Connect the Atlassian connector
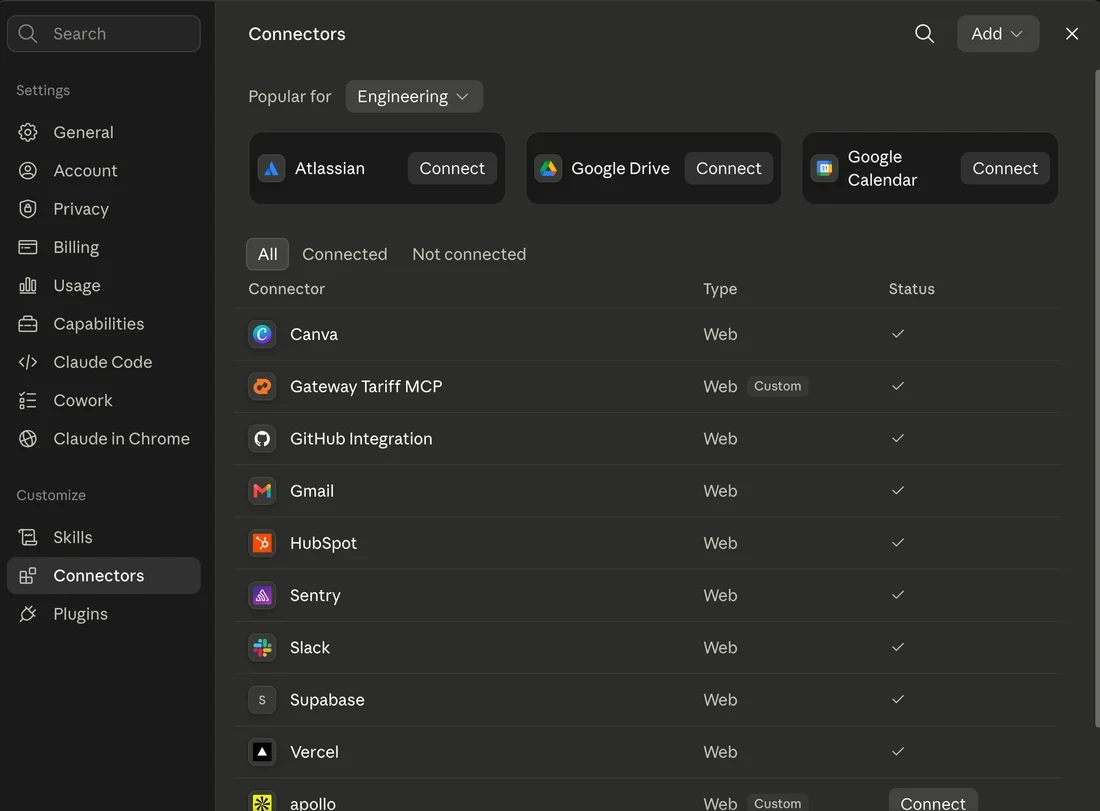Viewport: 1100px width, 811px height. [x=452, y=168]
